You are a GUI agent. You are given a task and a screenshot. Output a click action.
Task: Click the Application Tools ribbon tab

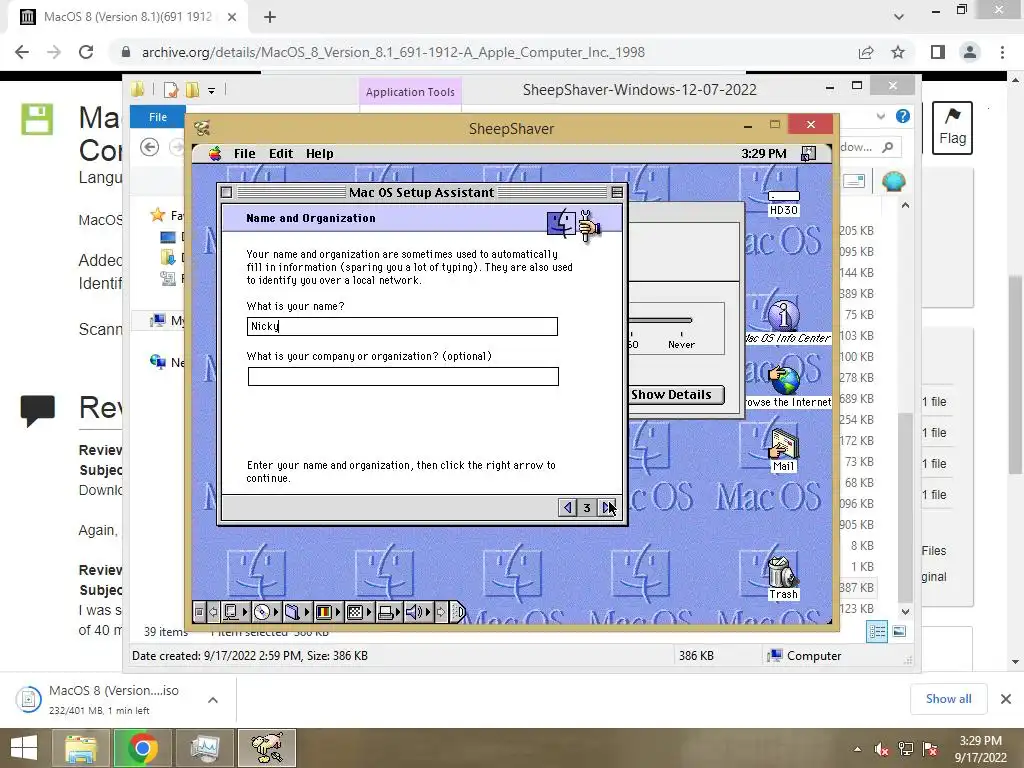tap(410, 92)
